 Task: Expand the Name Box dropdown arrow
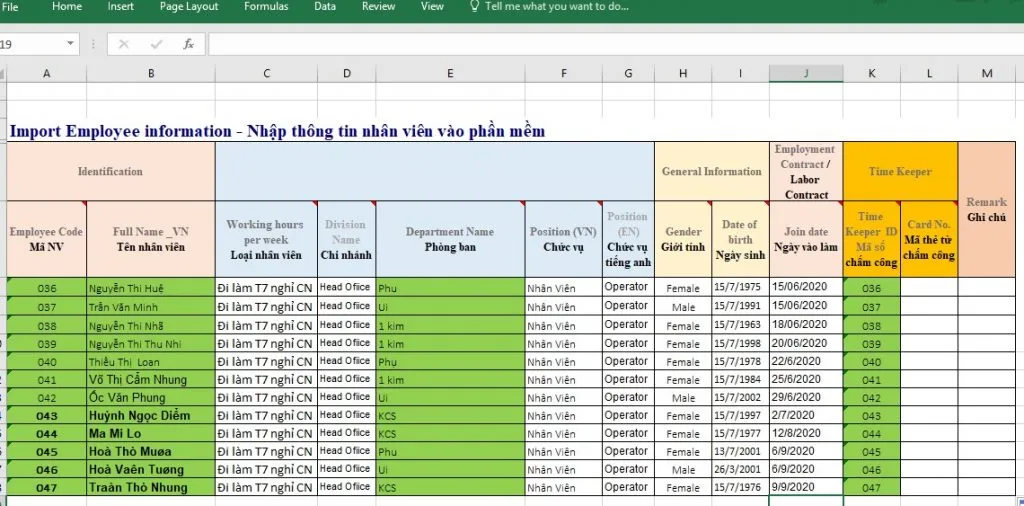(x=70, y=44)
